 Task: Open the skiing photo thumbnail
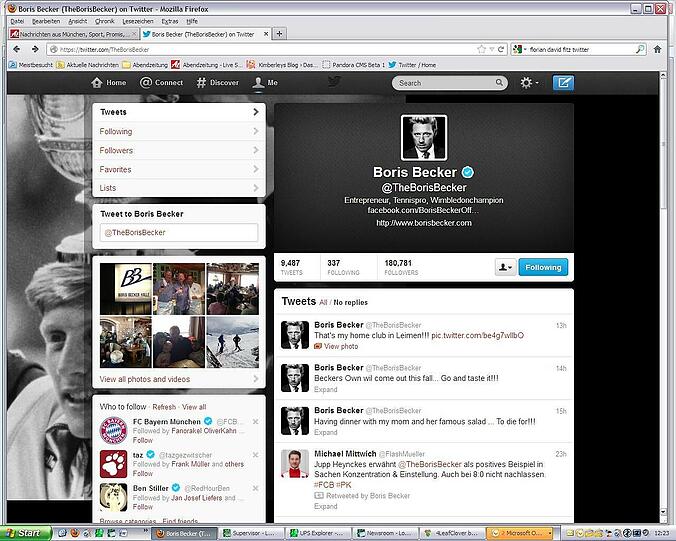[x=233, y=342]
